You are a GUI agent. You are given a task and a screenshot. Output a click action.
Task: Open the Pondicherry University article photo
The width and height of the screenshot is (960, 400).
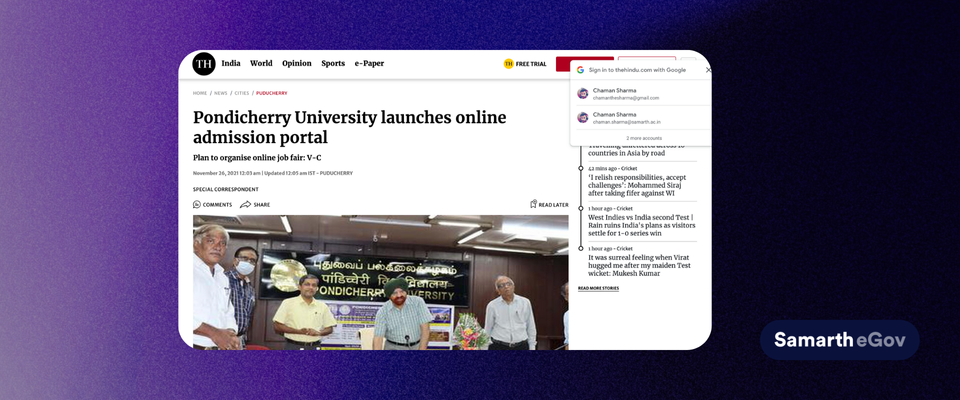coord(380,282)
